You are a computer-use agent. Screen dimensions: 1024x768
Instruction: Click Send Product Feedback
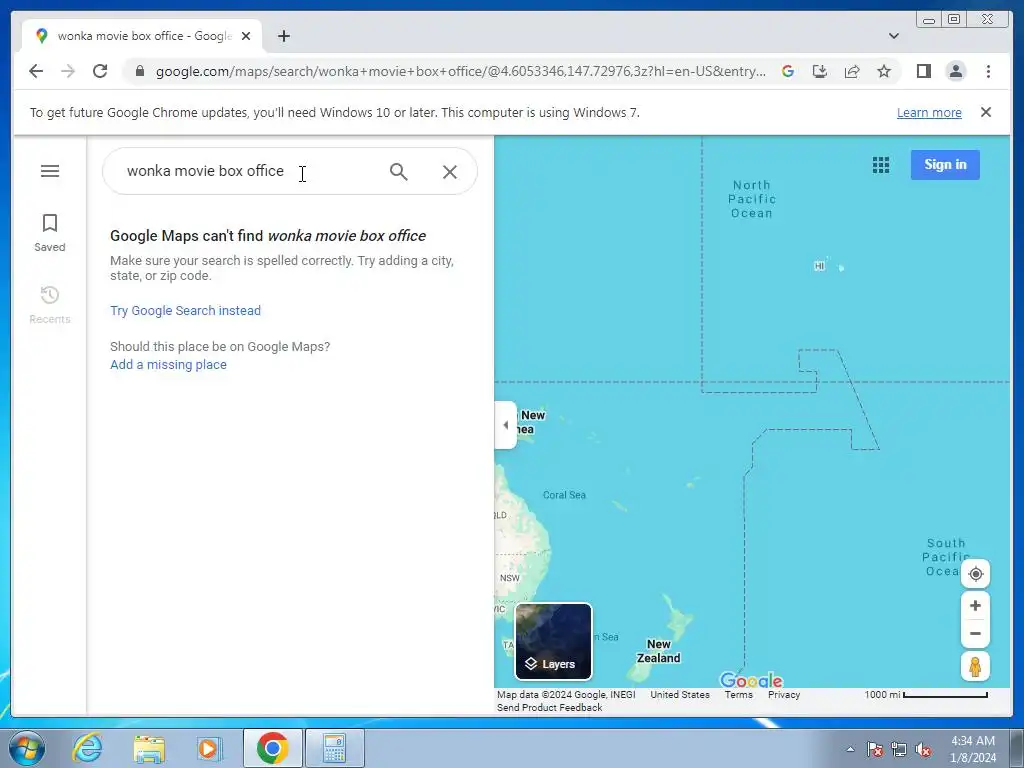pos(549,707)
